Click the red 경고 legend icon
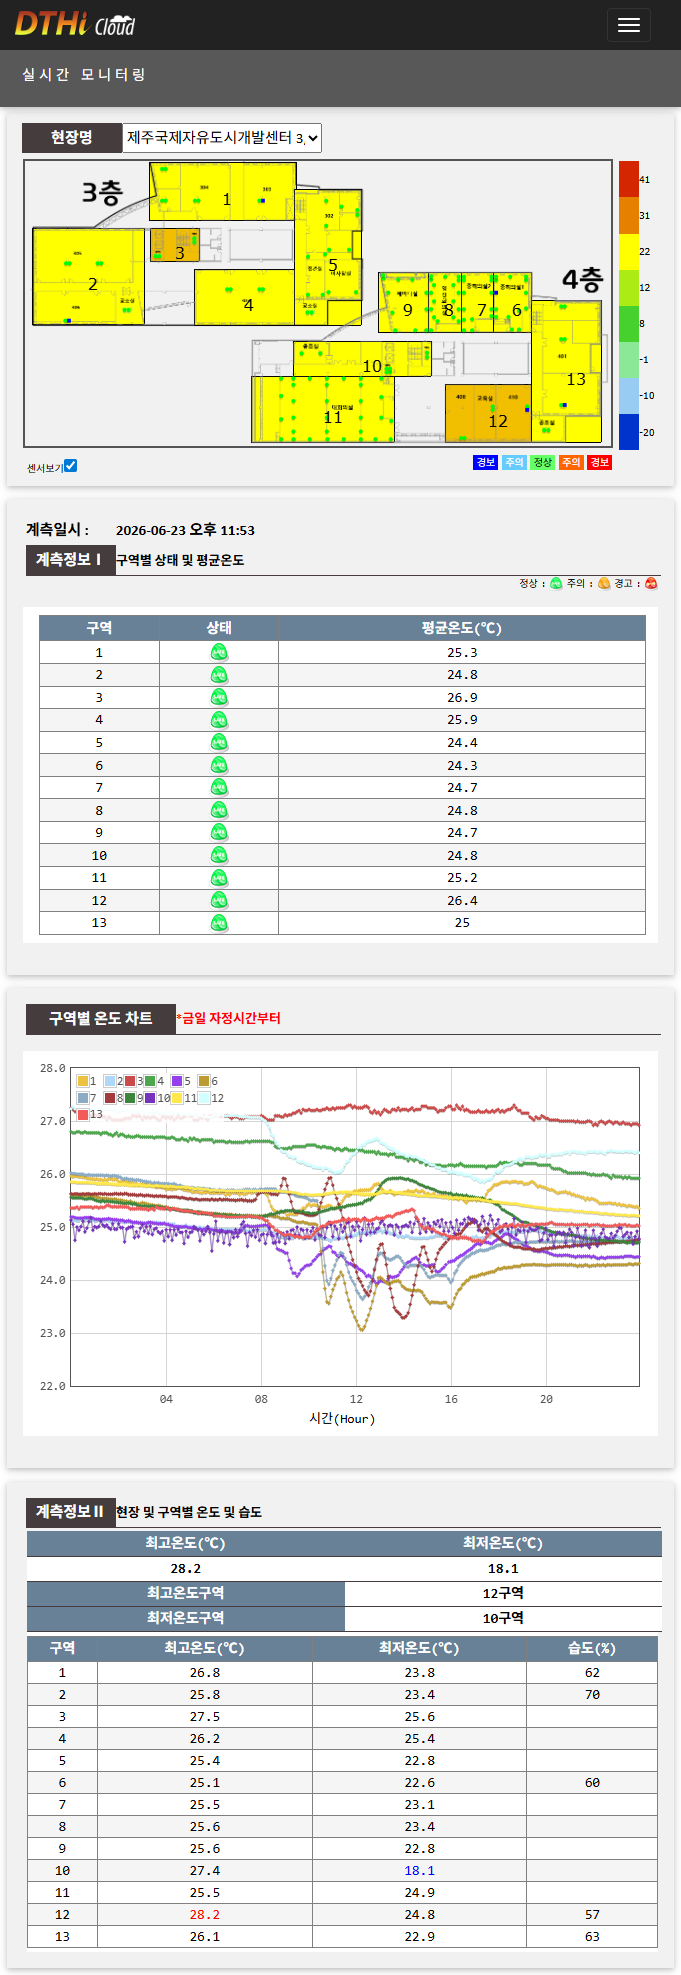This screenshot has height=1975, width=681. [x=651, y=584]
